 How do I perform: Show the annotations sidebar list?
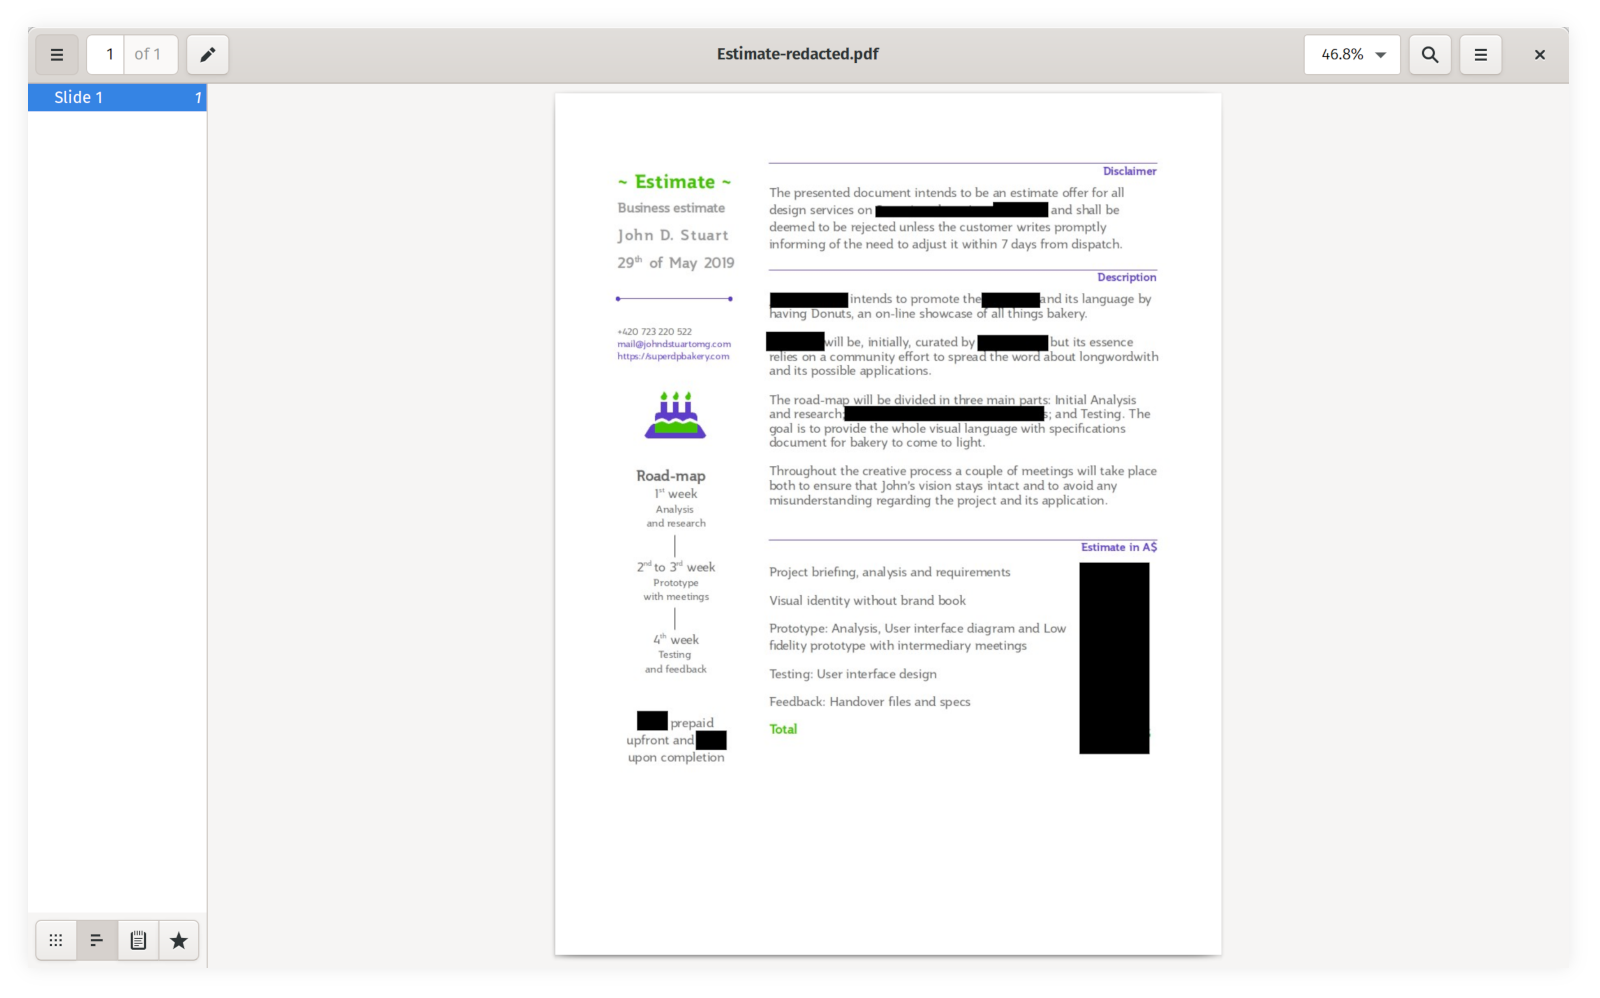[x=138, y=940]
